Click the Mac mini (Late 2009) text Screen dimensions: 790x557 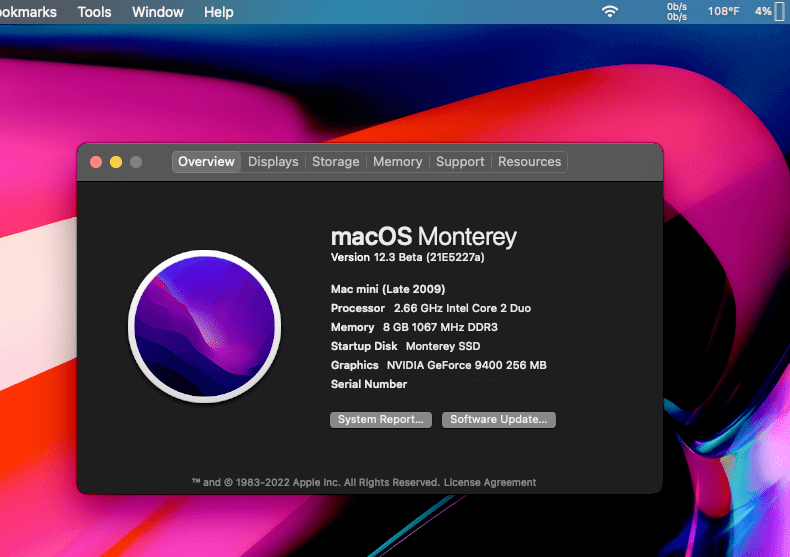click(x=388, y=289)
